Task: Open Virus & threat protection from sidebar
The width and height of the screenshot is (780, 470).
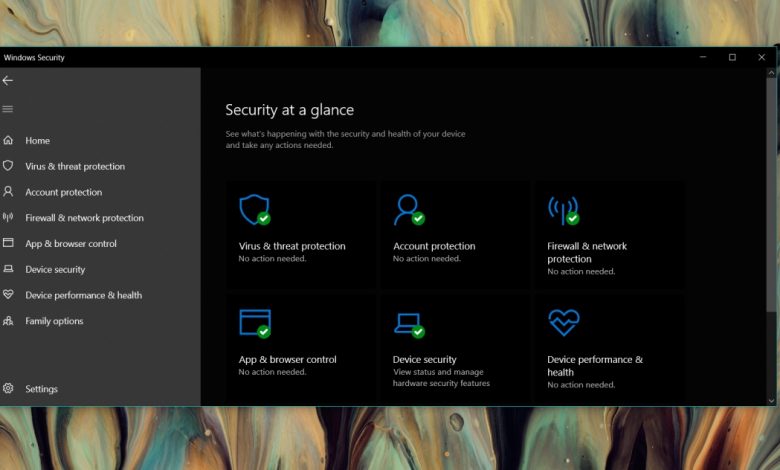Action: [x=75, y=167]
